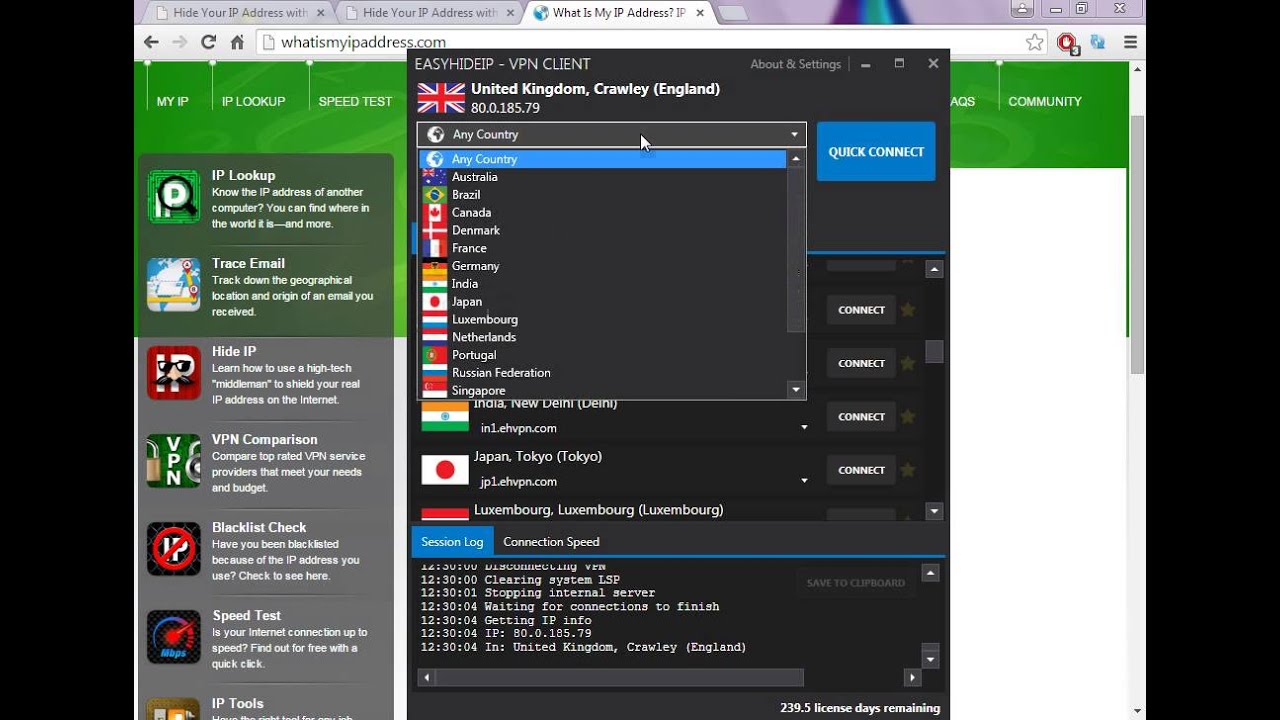Select Australia from country list
The image size is (1280, 720).
(603, 177)
